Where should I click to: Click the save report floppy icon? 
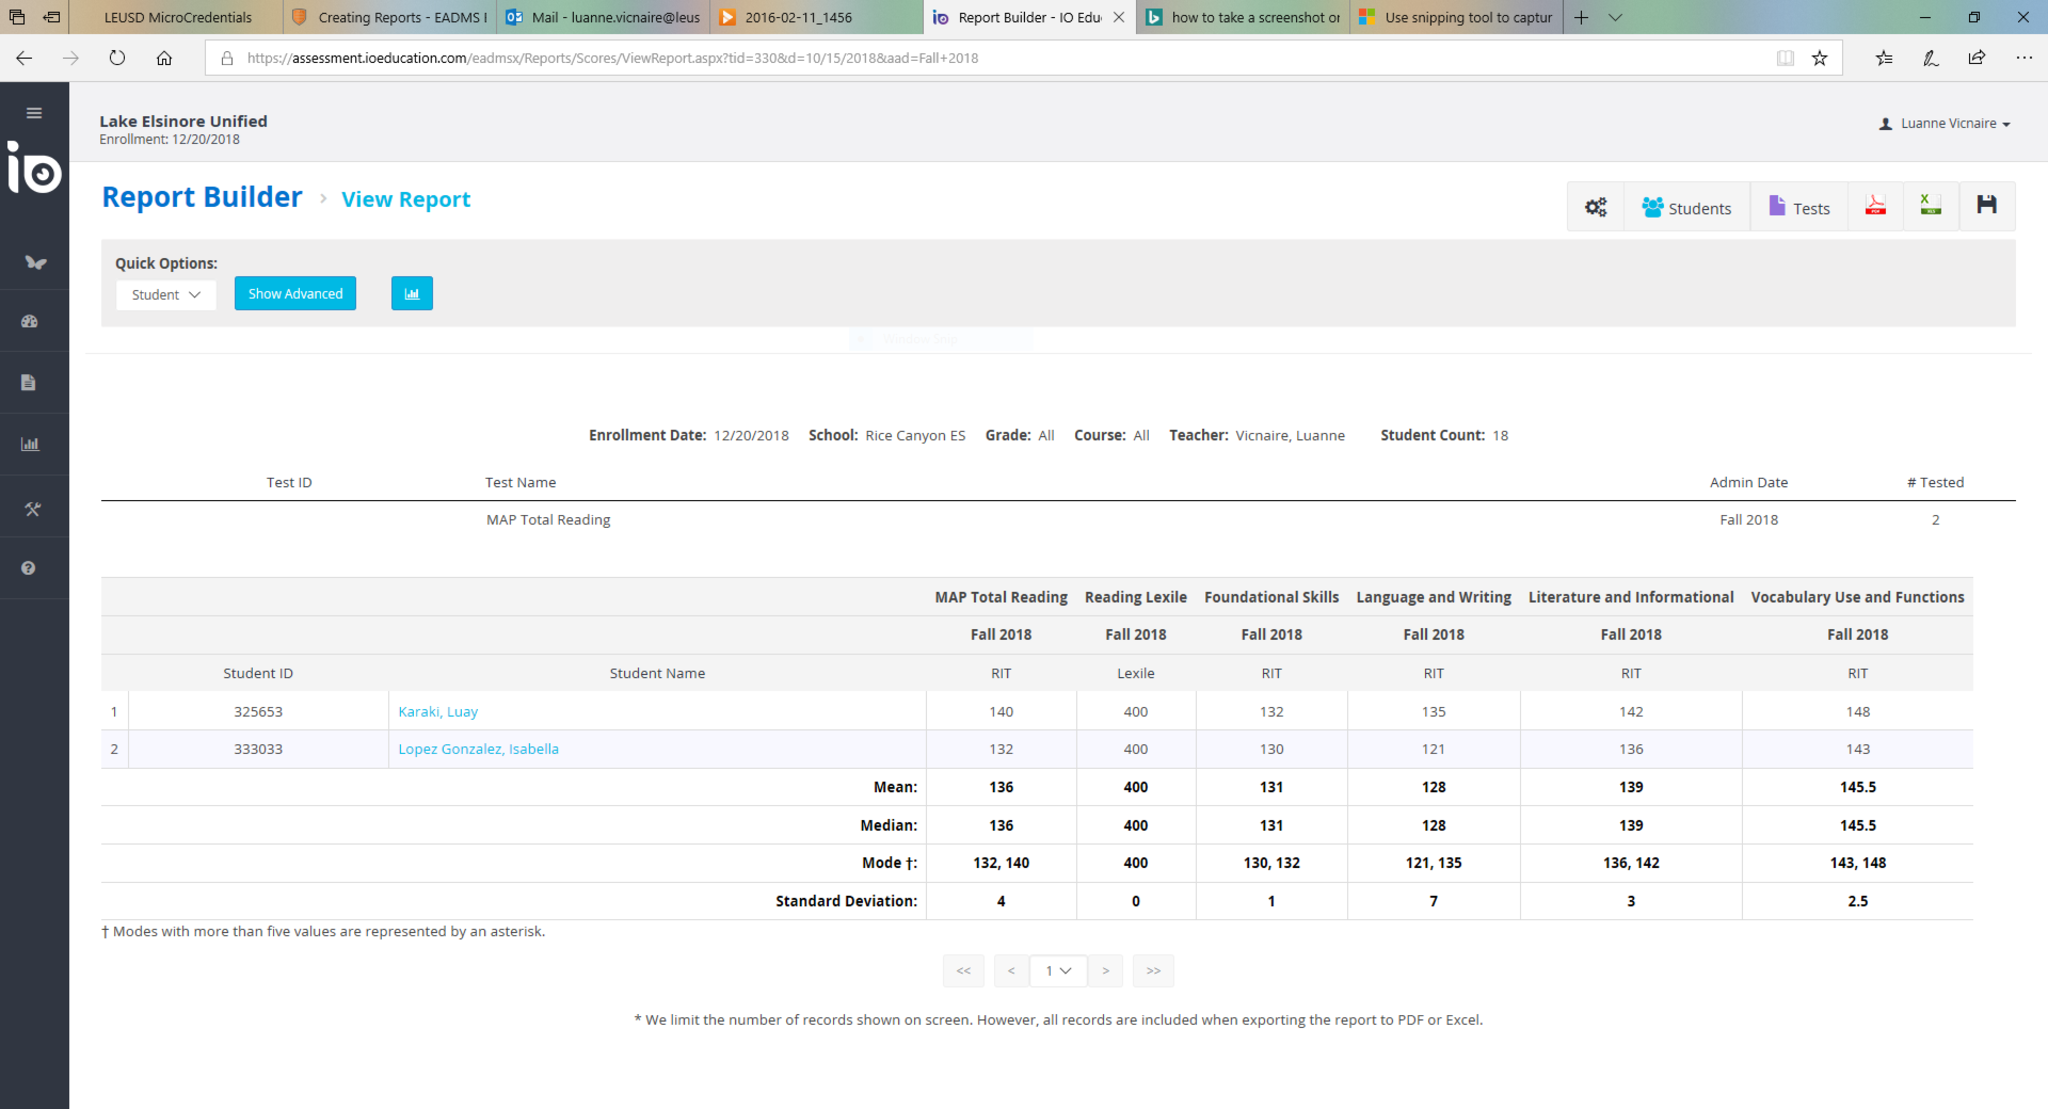pos(1986,206)
